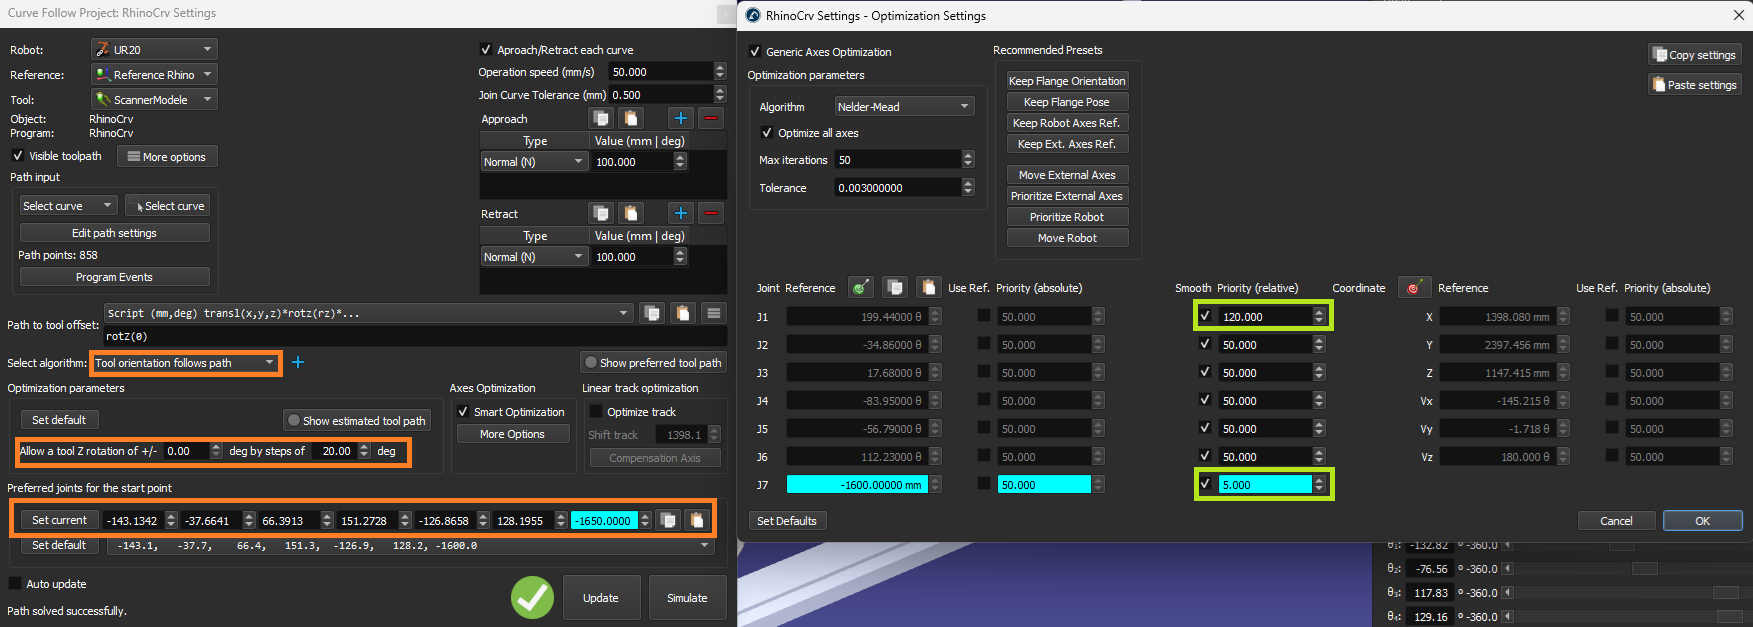Screen dimensions: 1753x627
Task: Click blue plus icon beside Select algorithm dropdown
Action: point(298,362)
